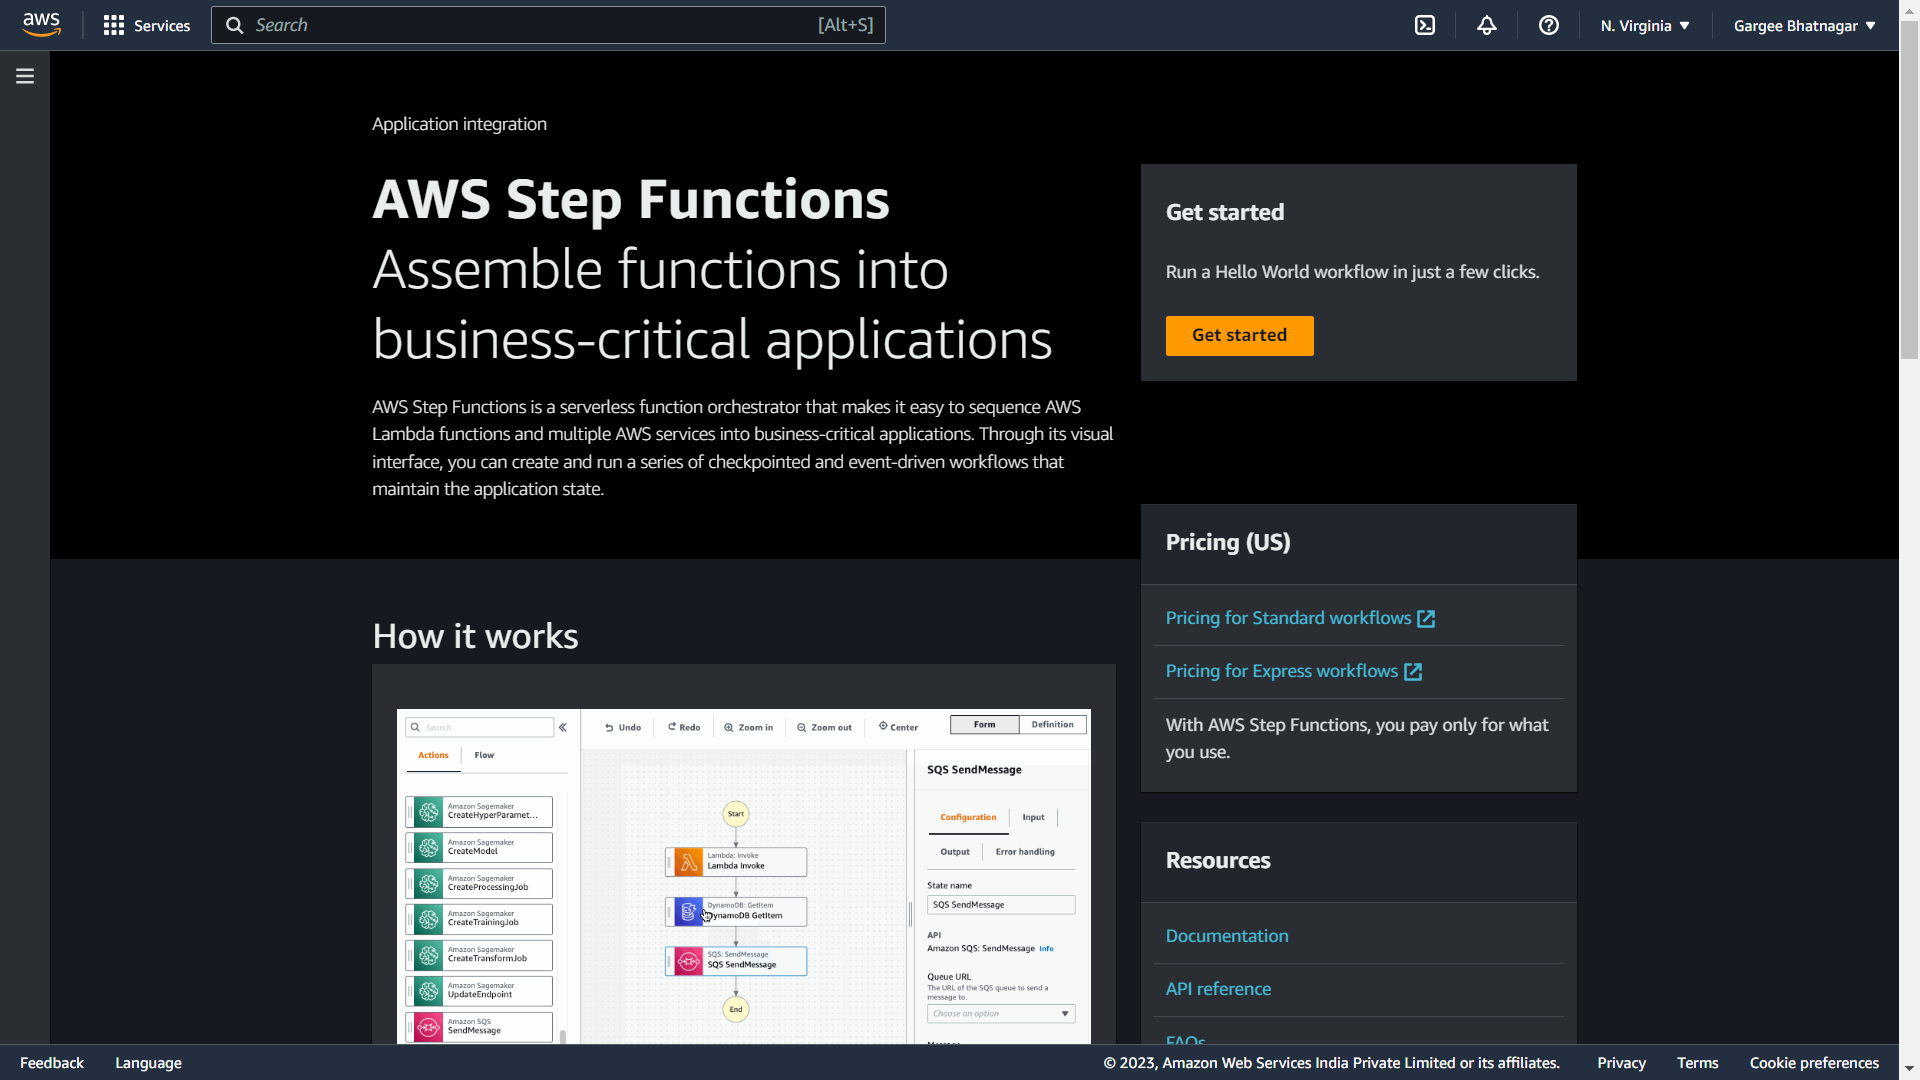
Task: Click the How it works diagram image
Action: pyautogui.click(x=743, y=875)
